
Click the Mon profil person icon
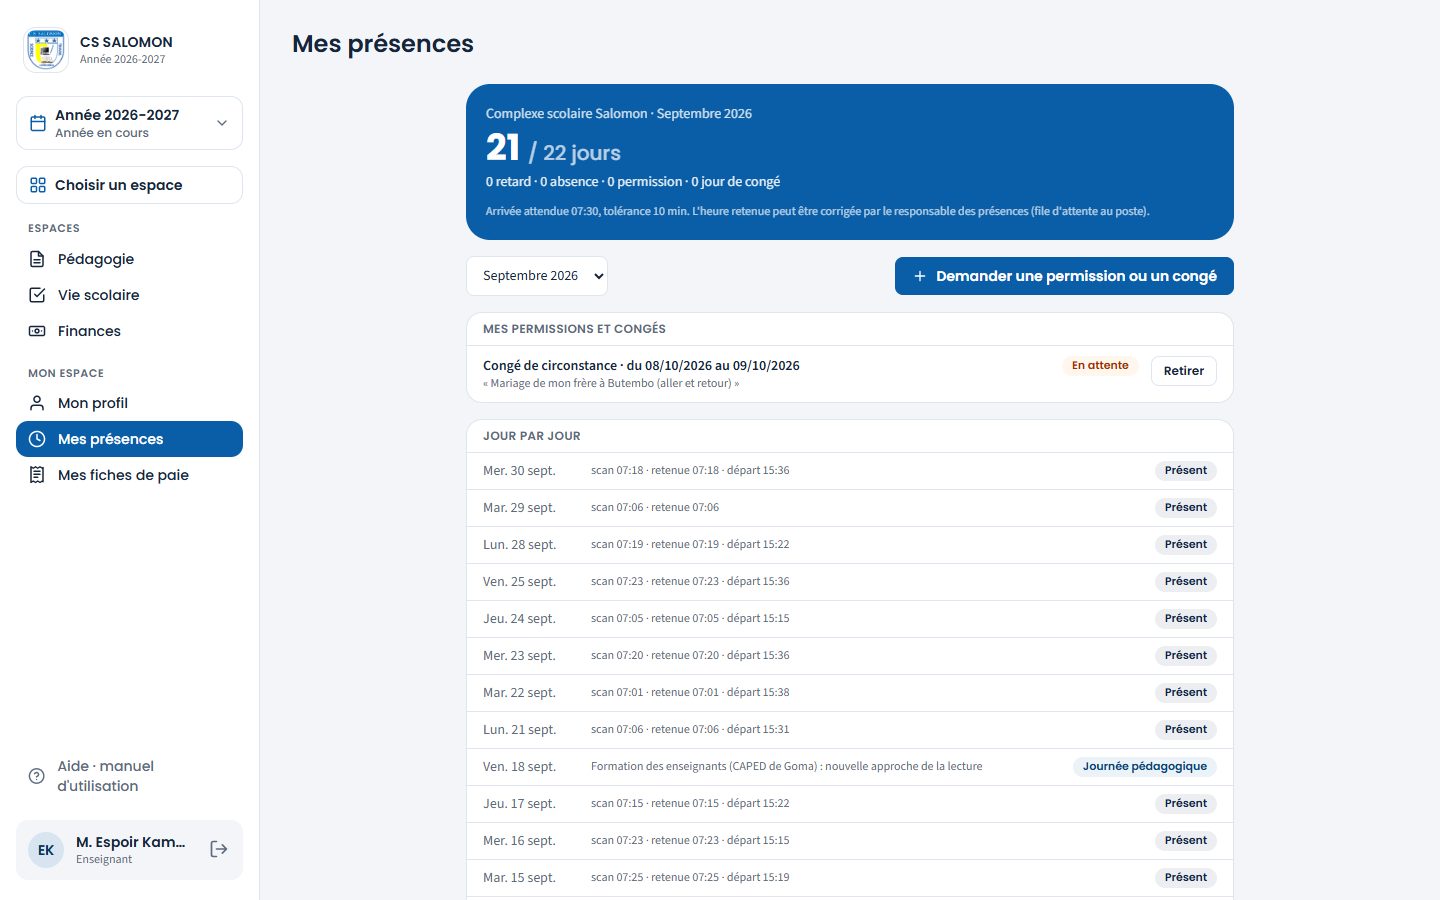point(37,403)
